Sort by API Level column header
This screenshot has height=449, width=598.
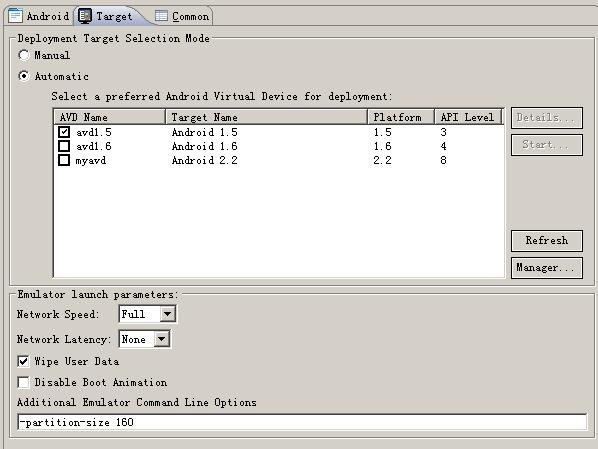tap(469, 117)
